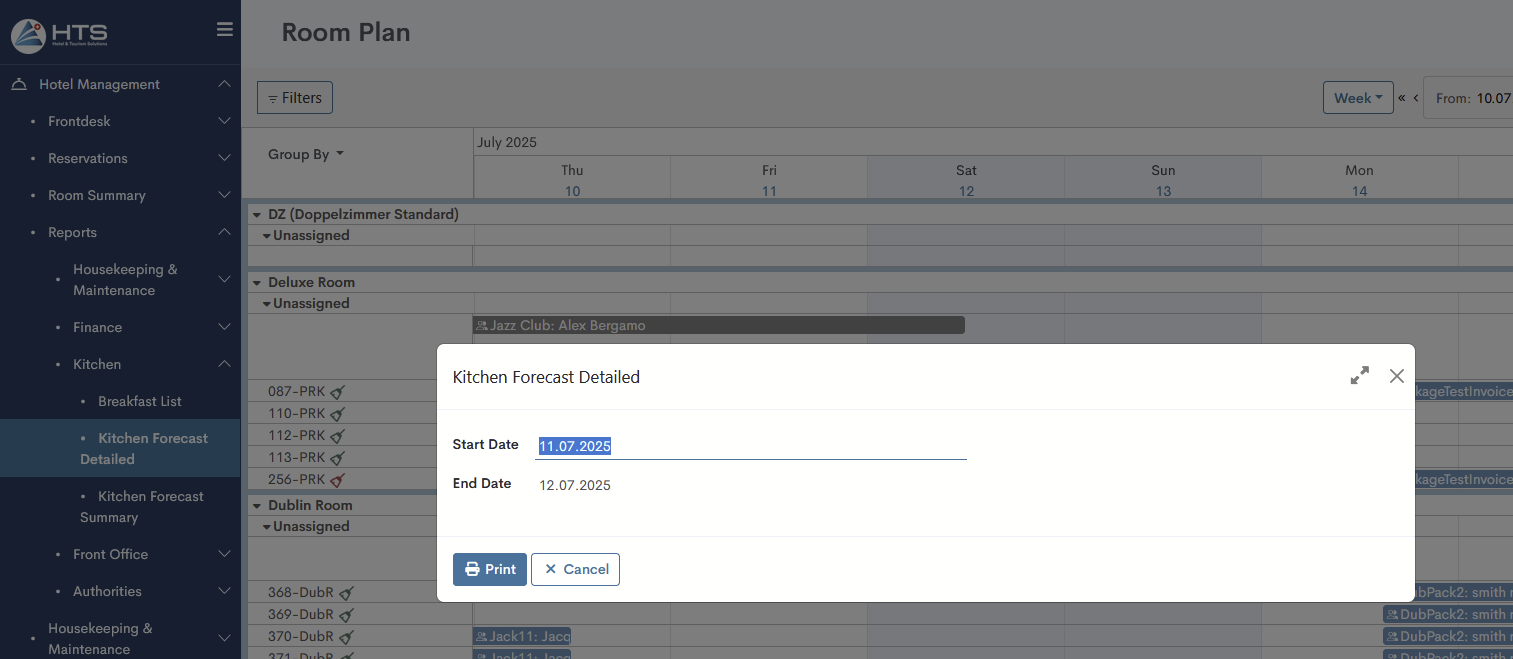Click the Print button

pyautogui.click(x=489, y=569)
